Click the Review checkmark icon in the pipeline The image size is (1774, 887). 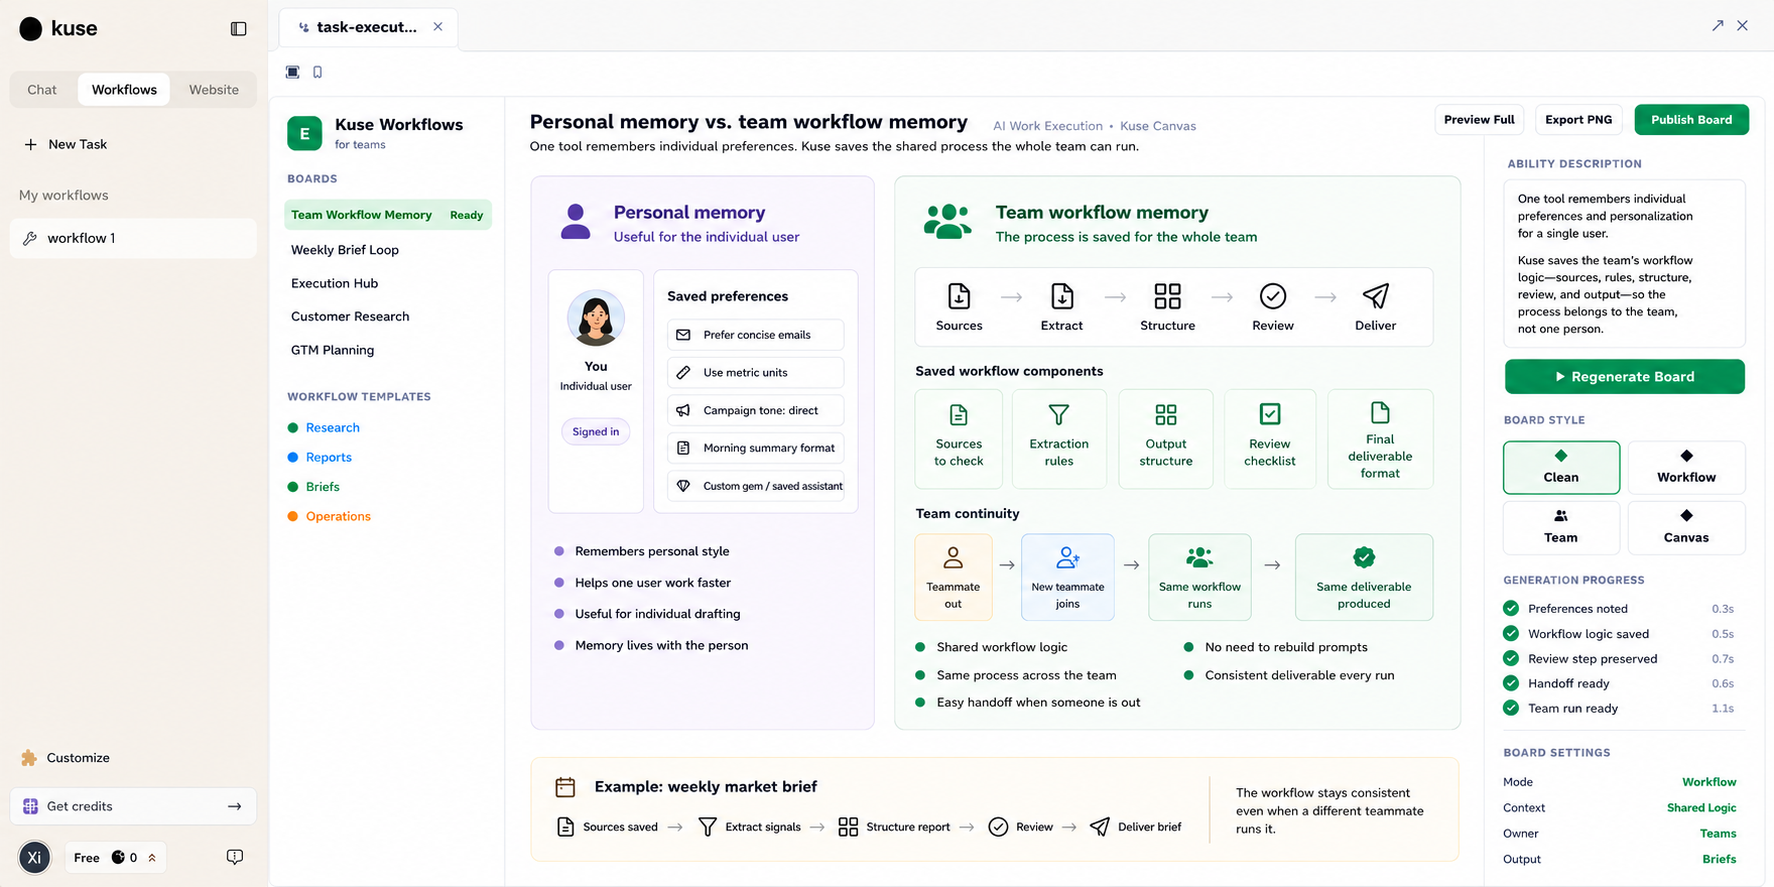[x=1273, y=296]
